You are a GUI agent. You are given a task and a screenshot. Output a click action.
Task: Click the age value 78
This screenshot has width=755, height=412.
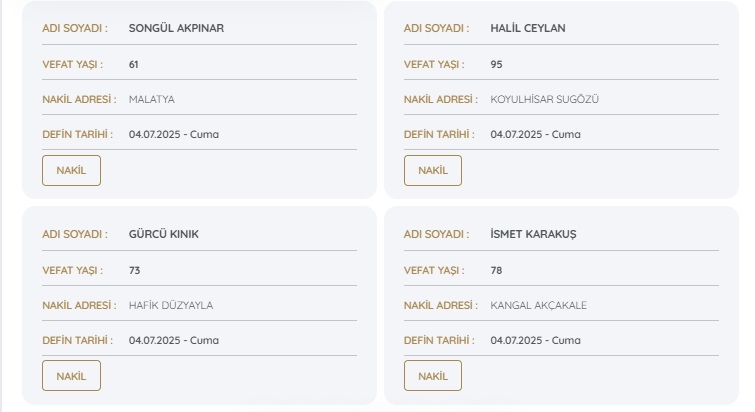click(496, 270)
